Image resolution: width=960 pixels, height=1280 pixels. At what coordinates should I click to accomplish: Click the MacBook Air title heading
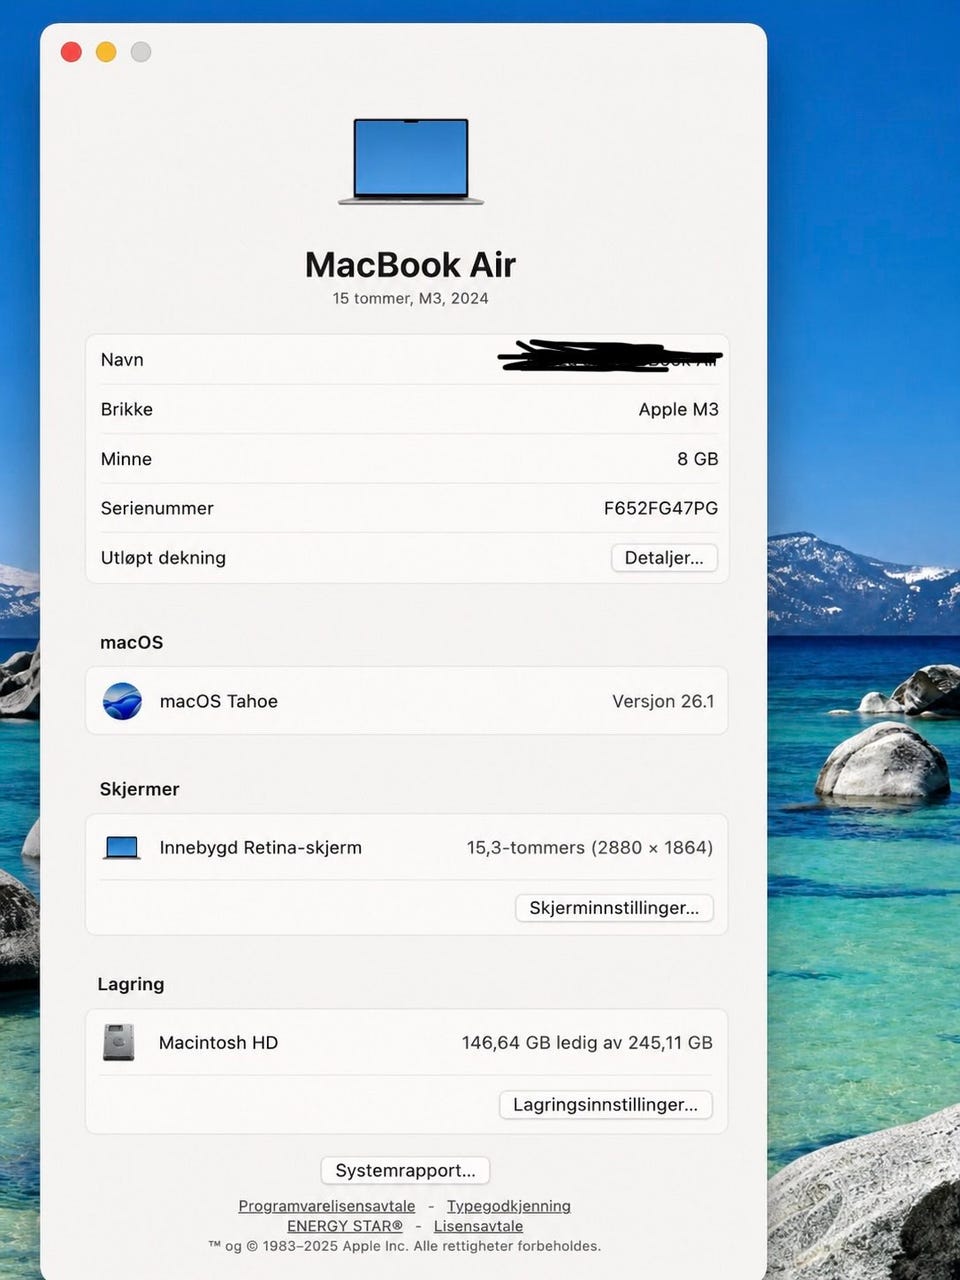pos(410,264)
